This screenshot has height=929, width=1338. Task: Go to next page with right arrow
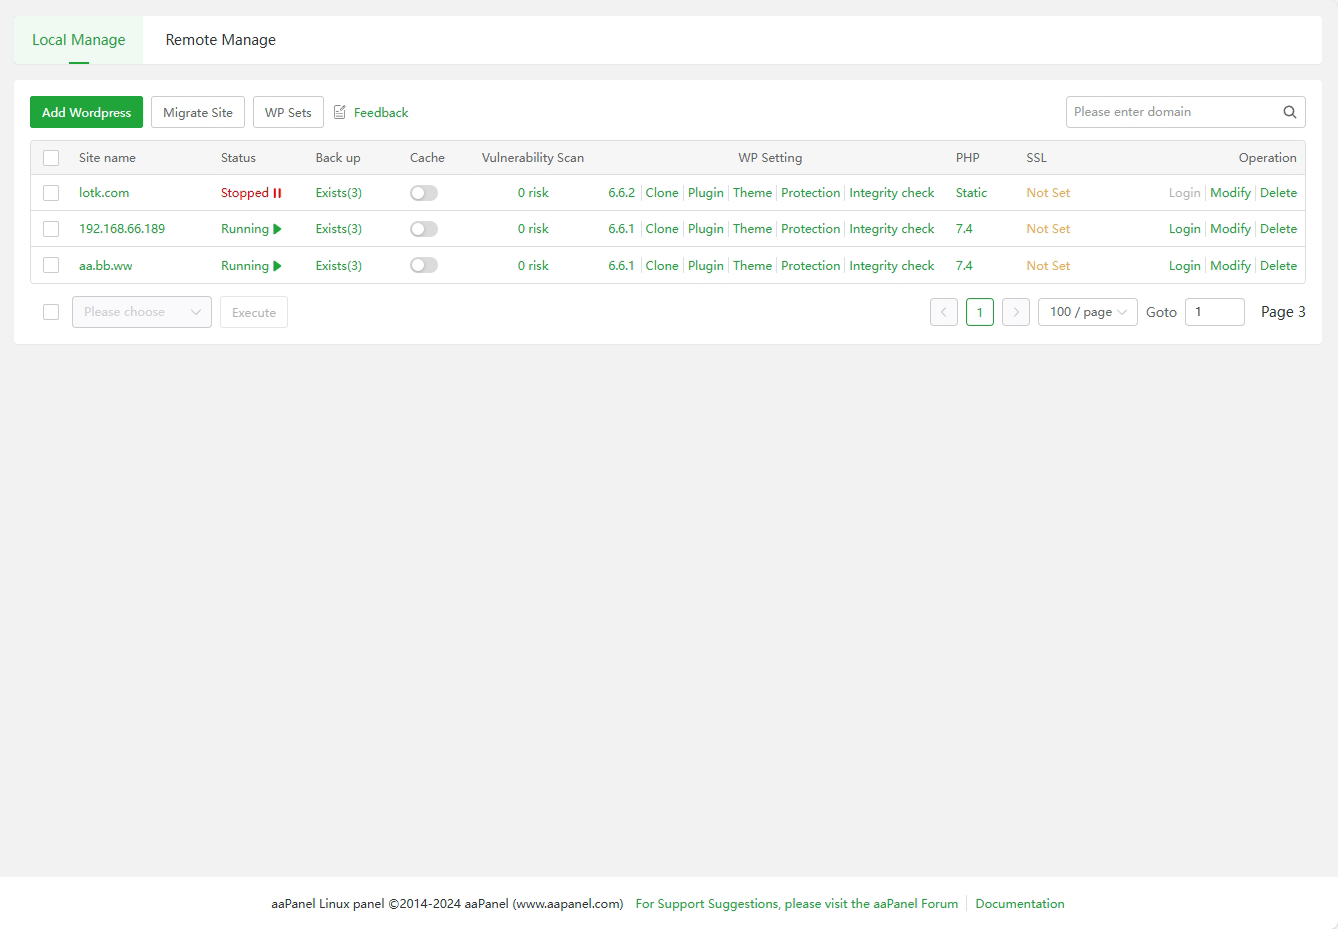pos(1015,312)
